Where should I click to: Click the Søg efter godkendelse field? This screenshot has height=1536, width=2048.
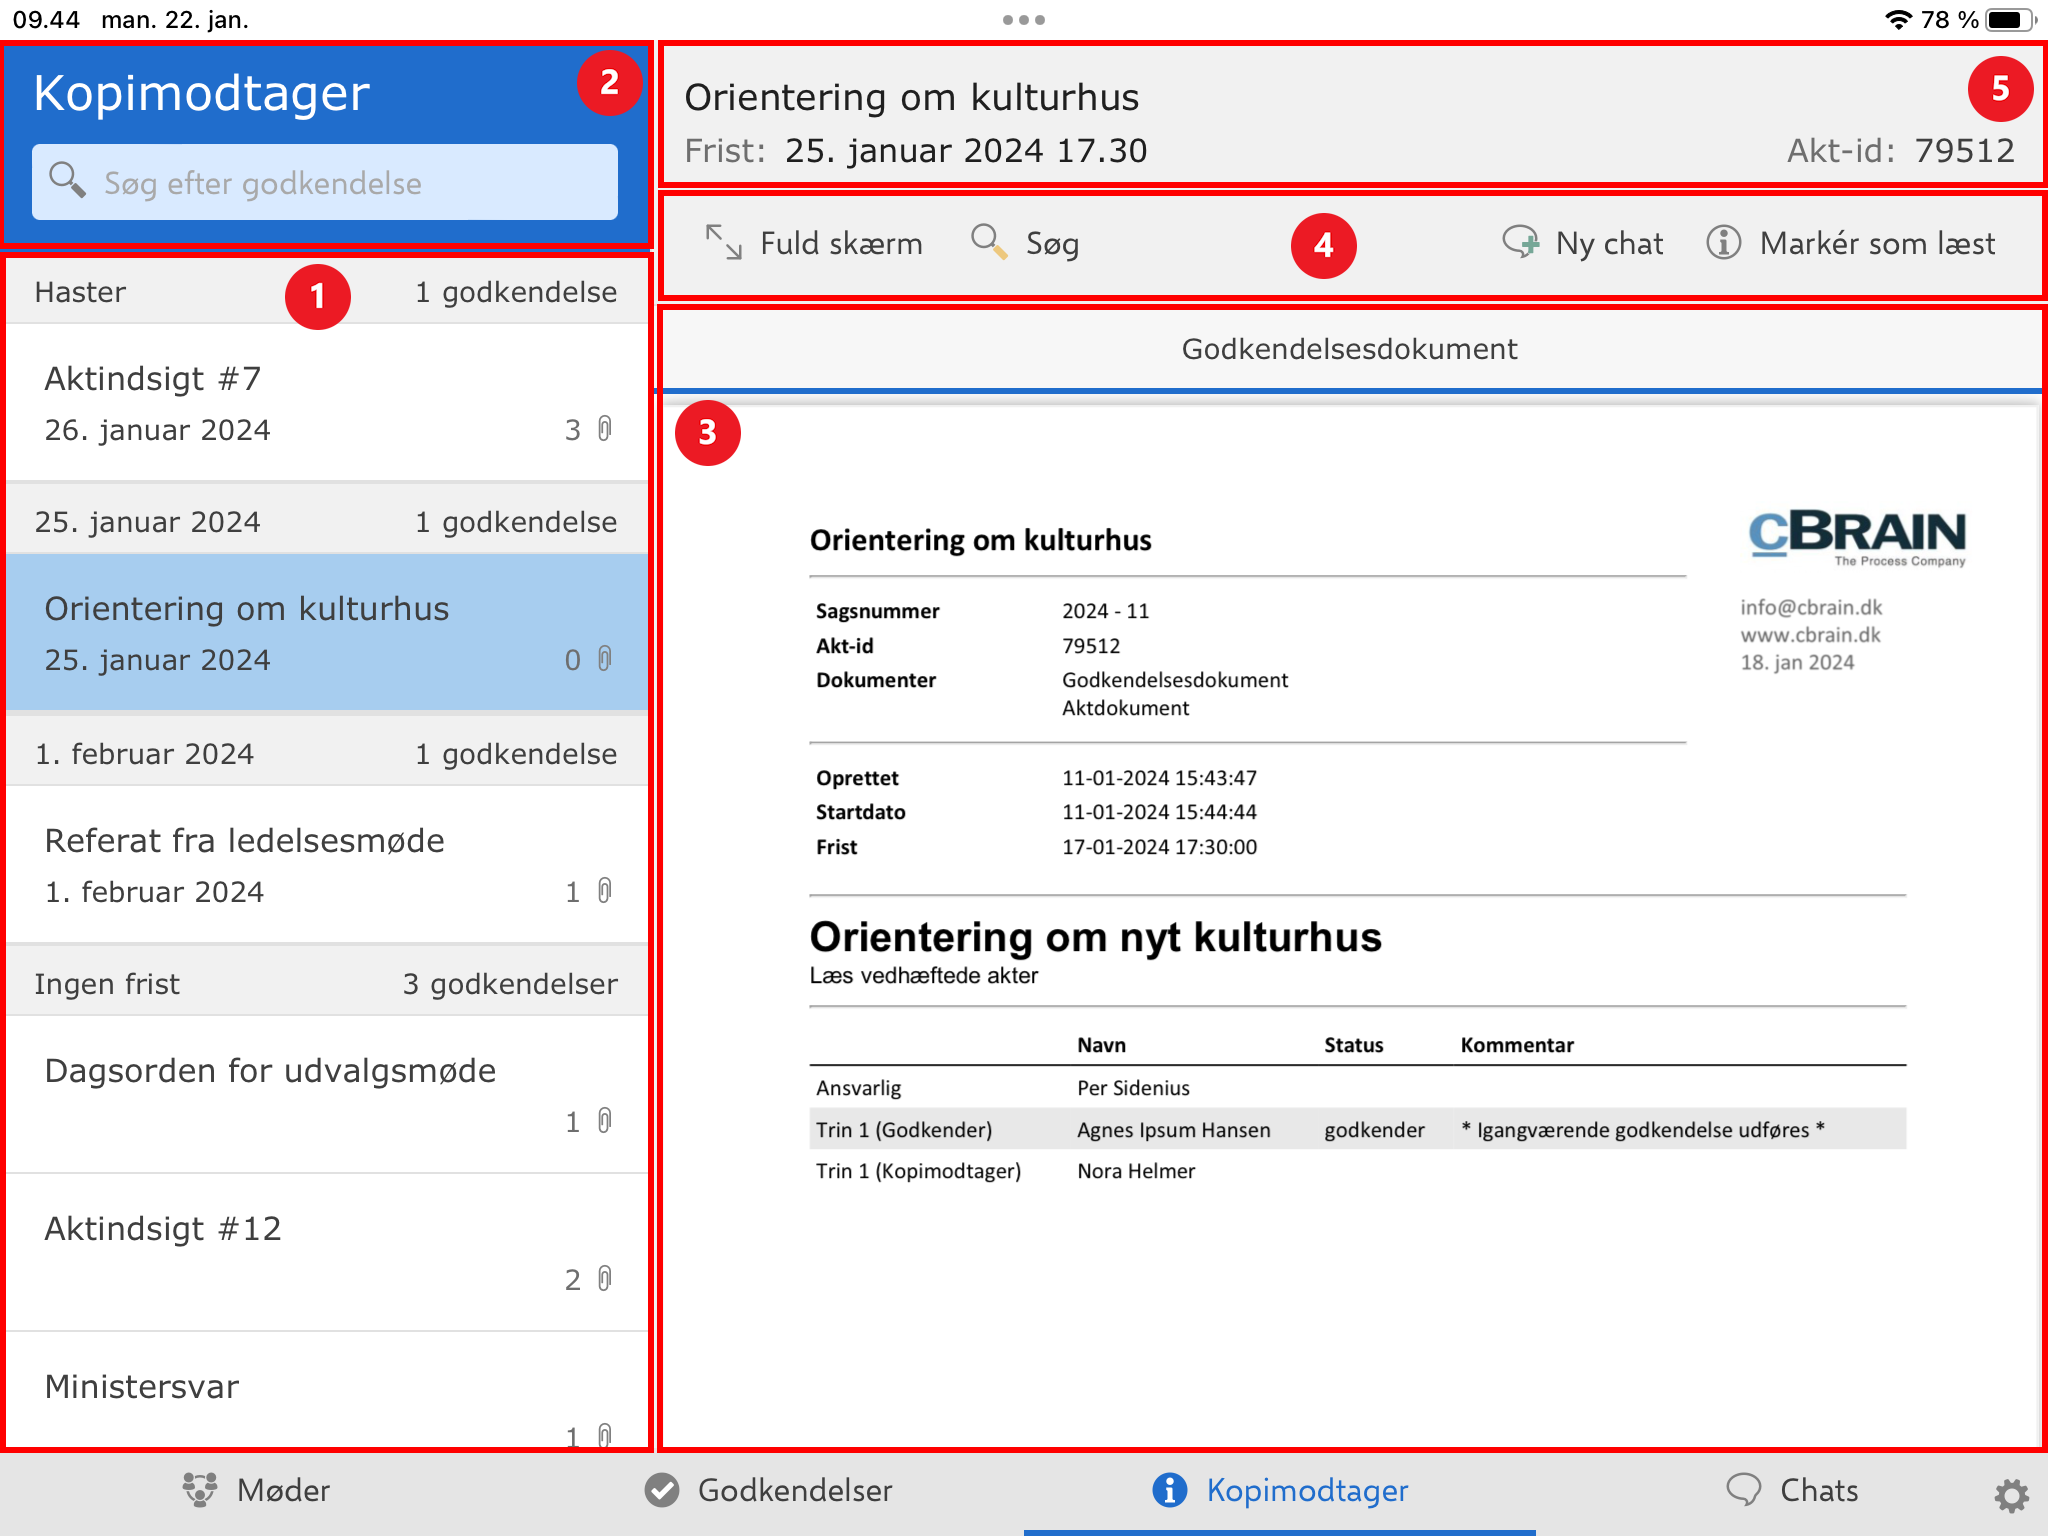(325, 183)
